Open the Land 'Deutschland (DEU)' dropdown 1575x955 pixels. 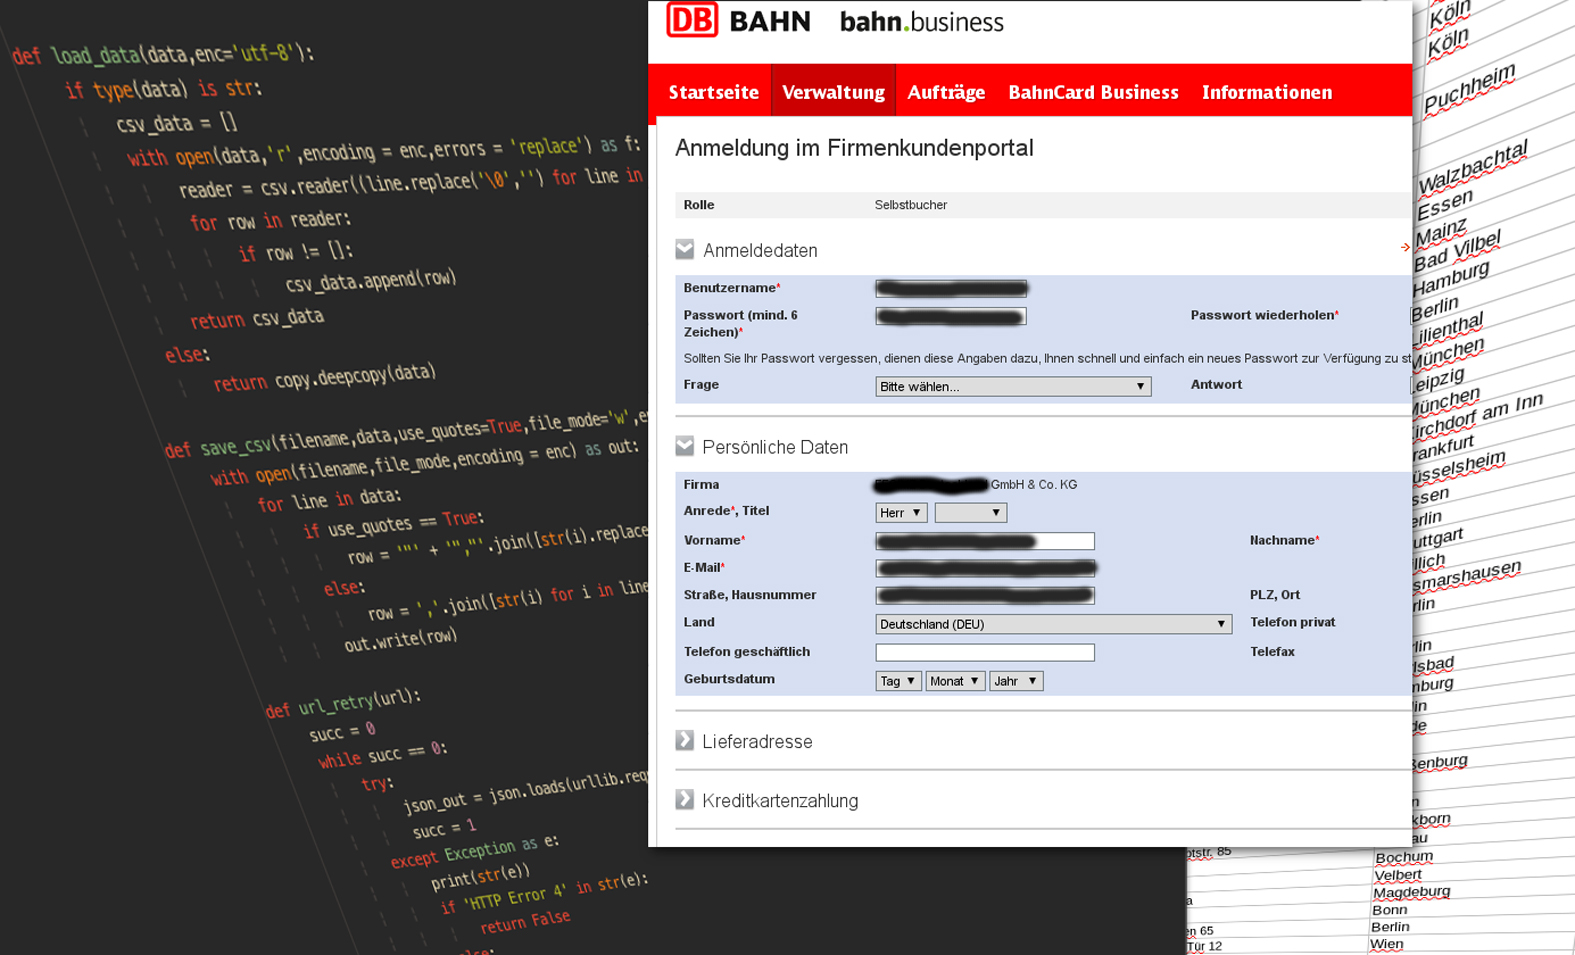pos(1053,624)
